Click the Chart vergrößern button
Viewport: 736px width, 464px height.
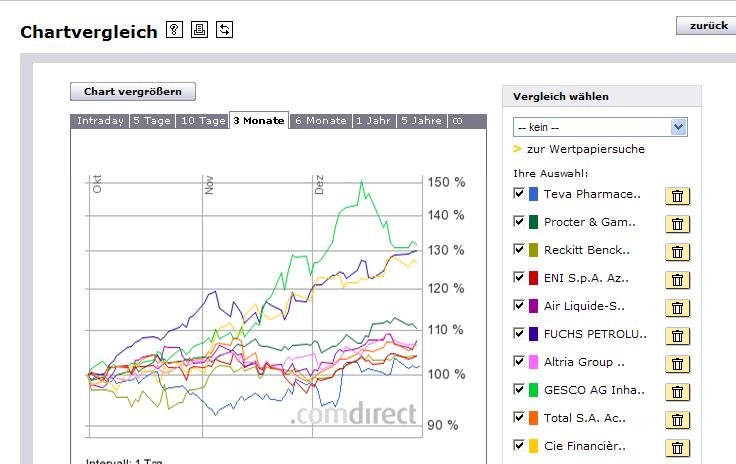tap(133, 92)
